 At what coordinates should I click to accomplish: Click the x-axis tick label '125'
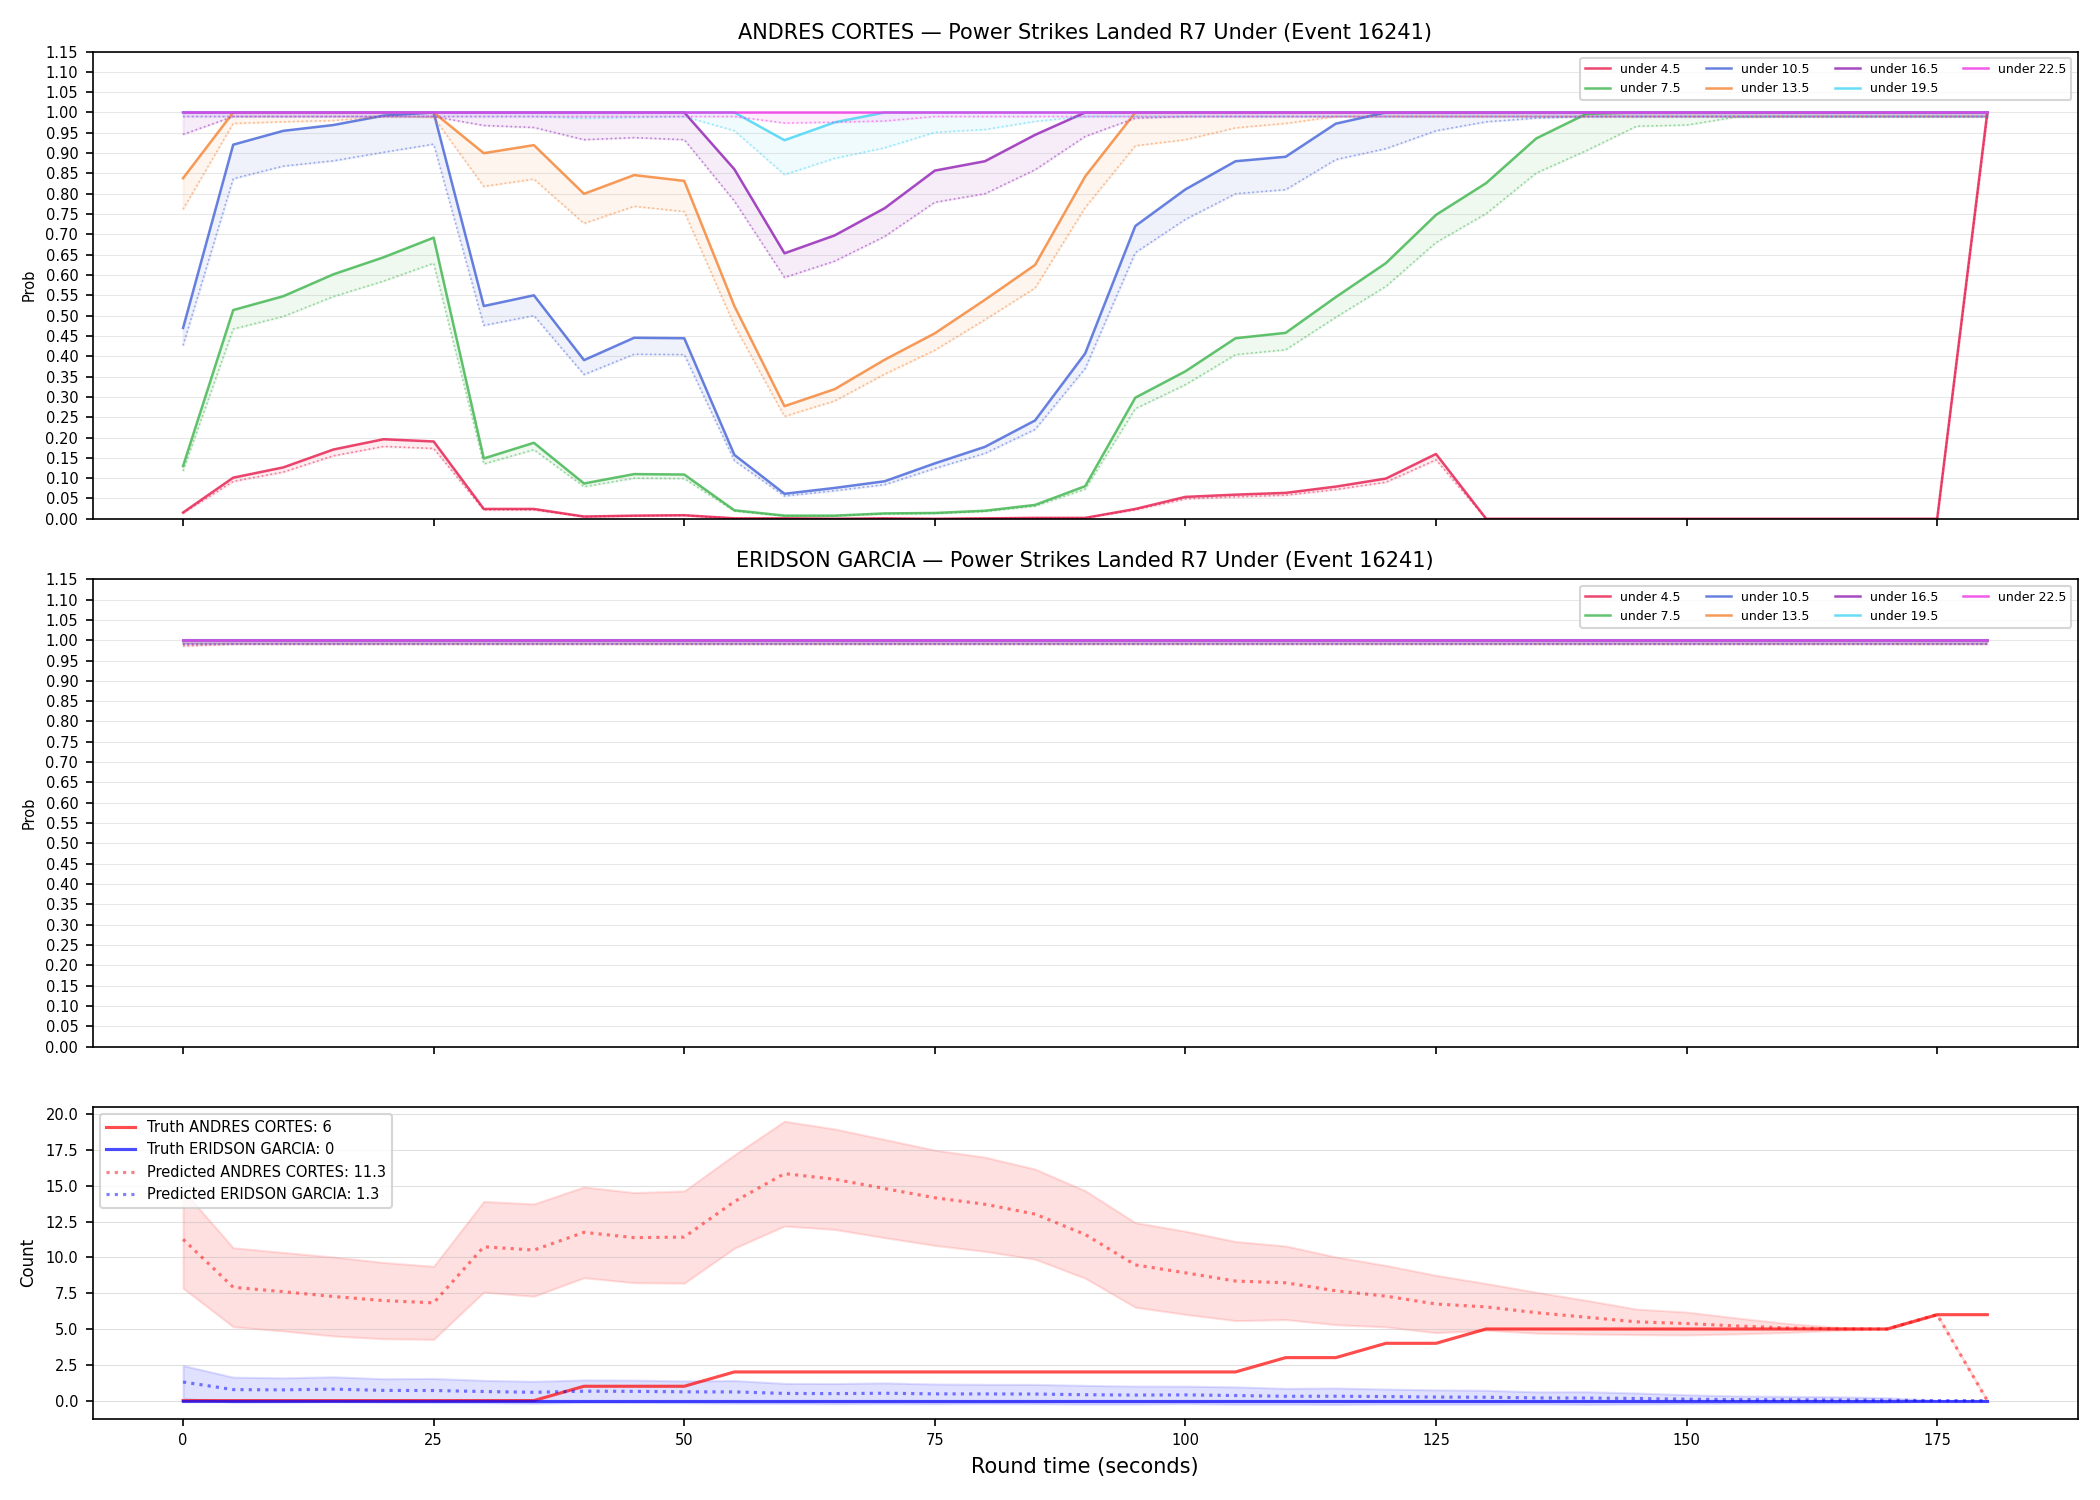coord(1436,1440)
